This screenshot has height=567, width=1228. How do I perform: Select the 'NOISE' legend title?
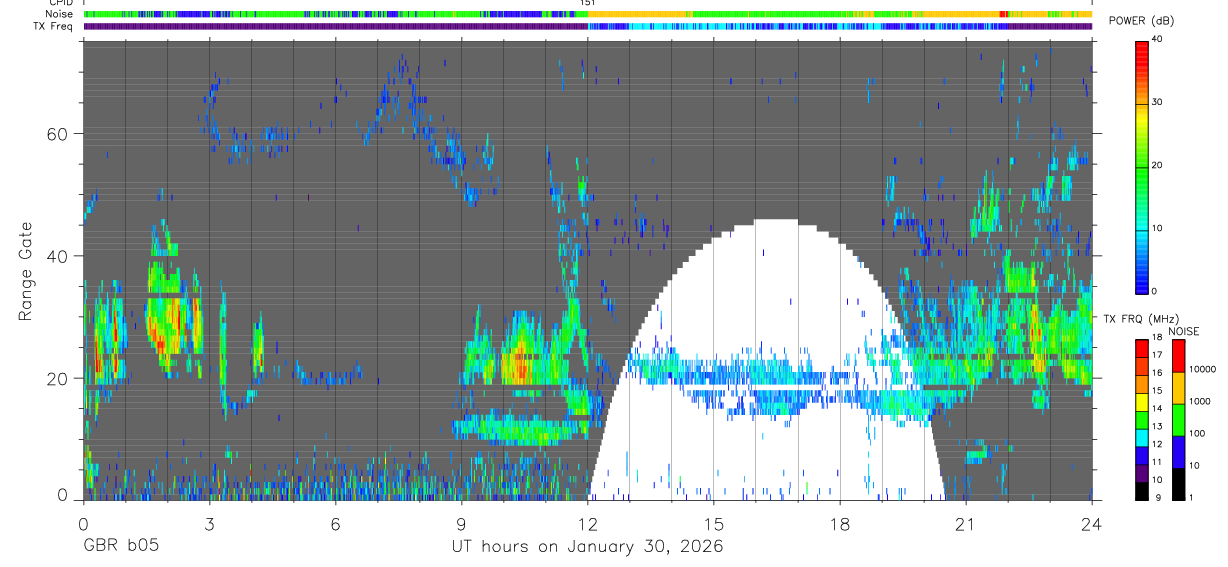(1184, 331)
